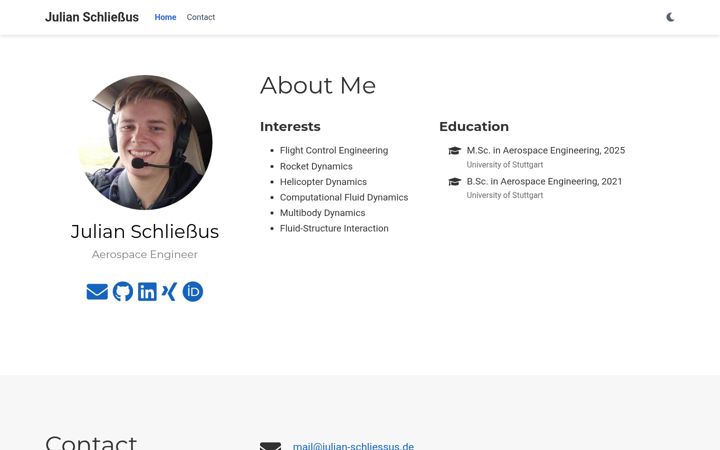Select the 'Computational Fluid Dynamics' list item
720x450 pixels.
[x=344, y=197]
